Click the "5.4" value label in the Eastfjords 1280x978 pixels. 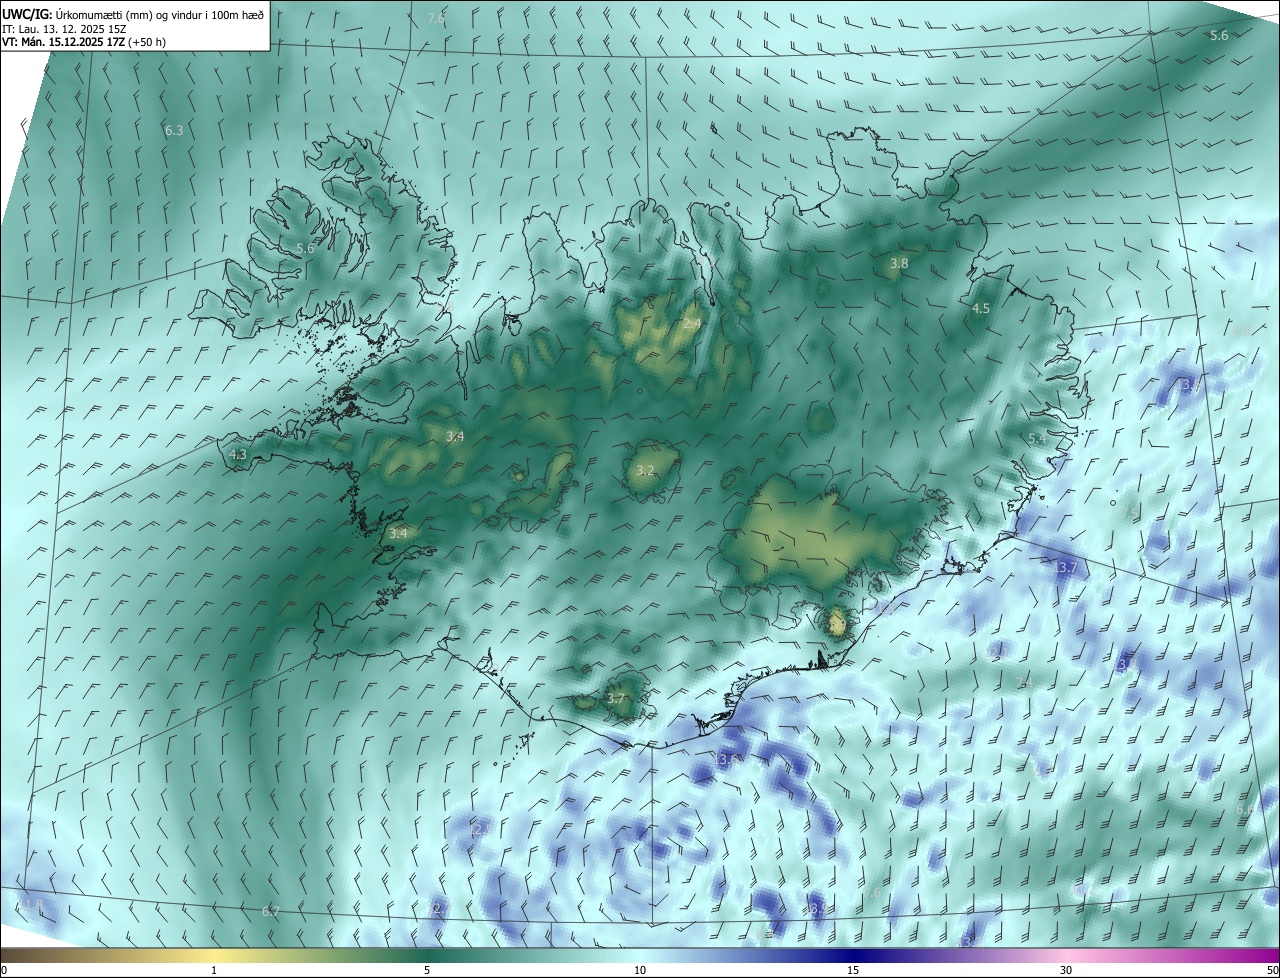(x=1037, y=438)
